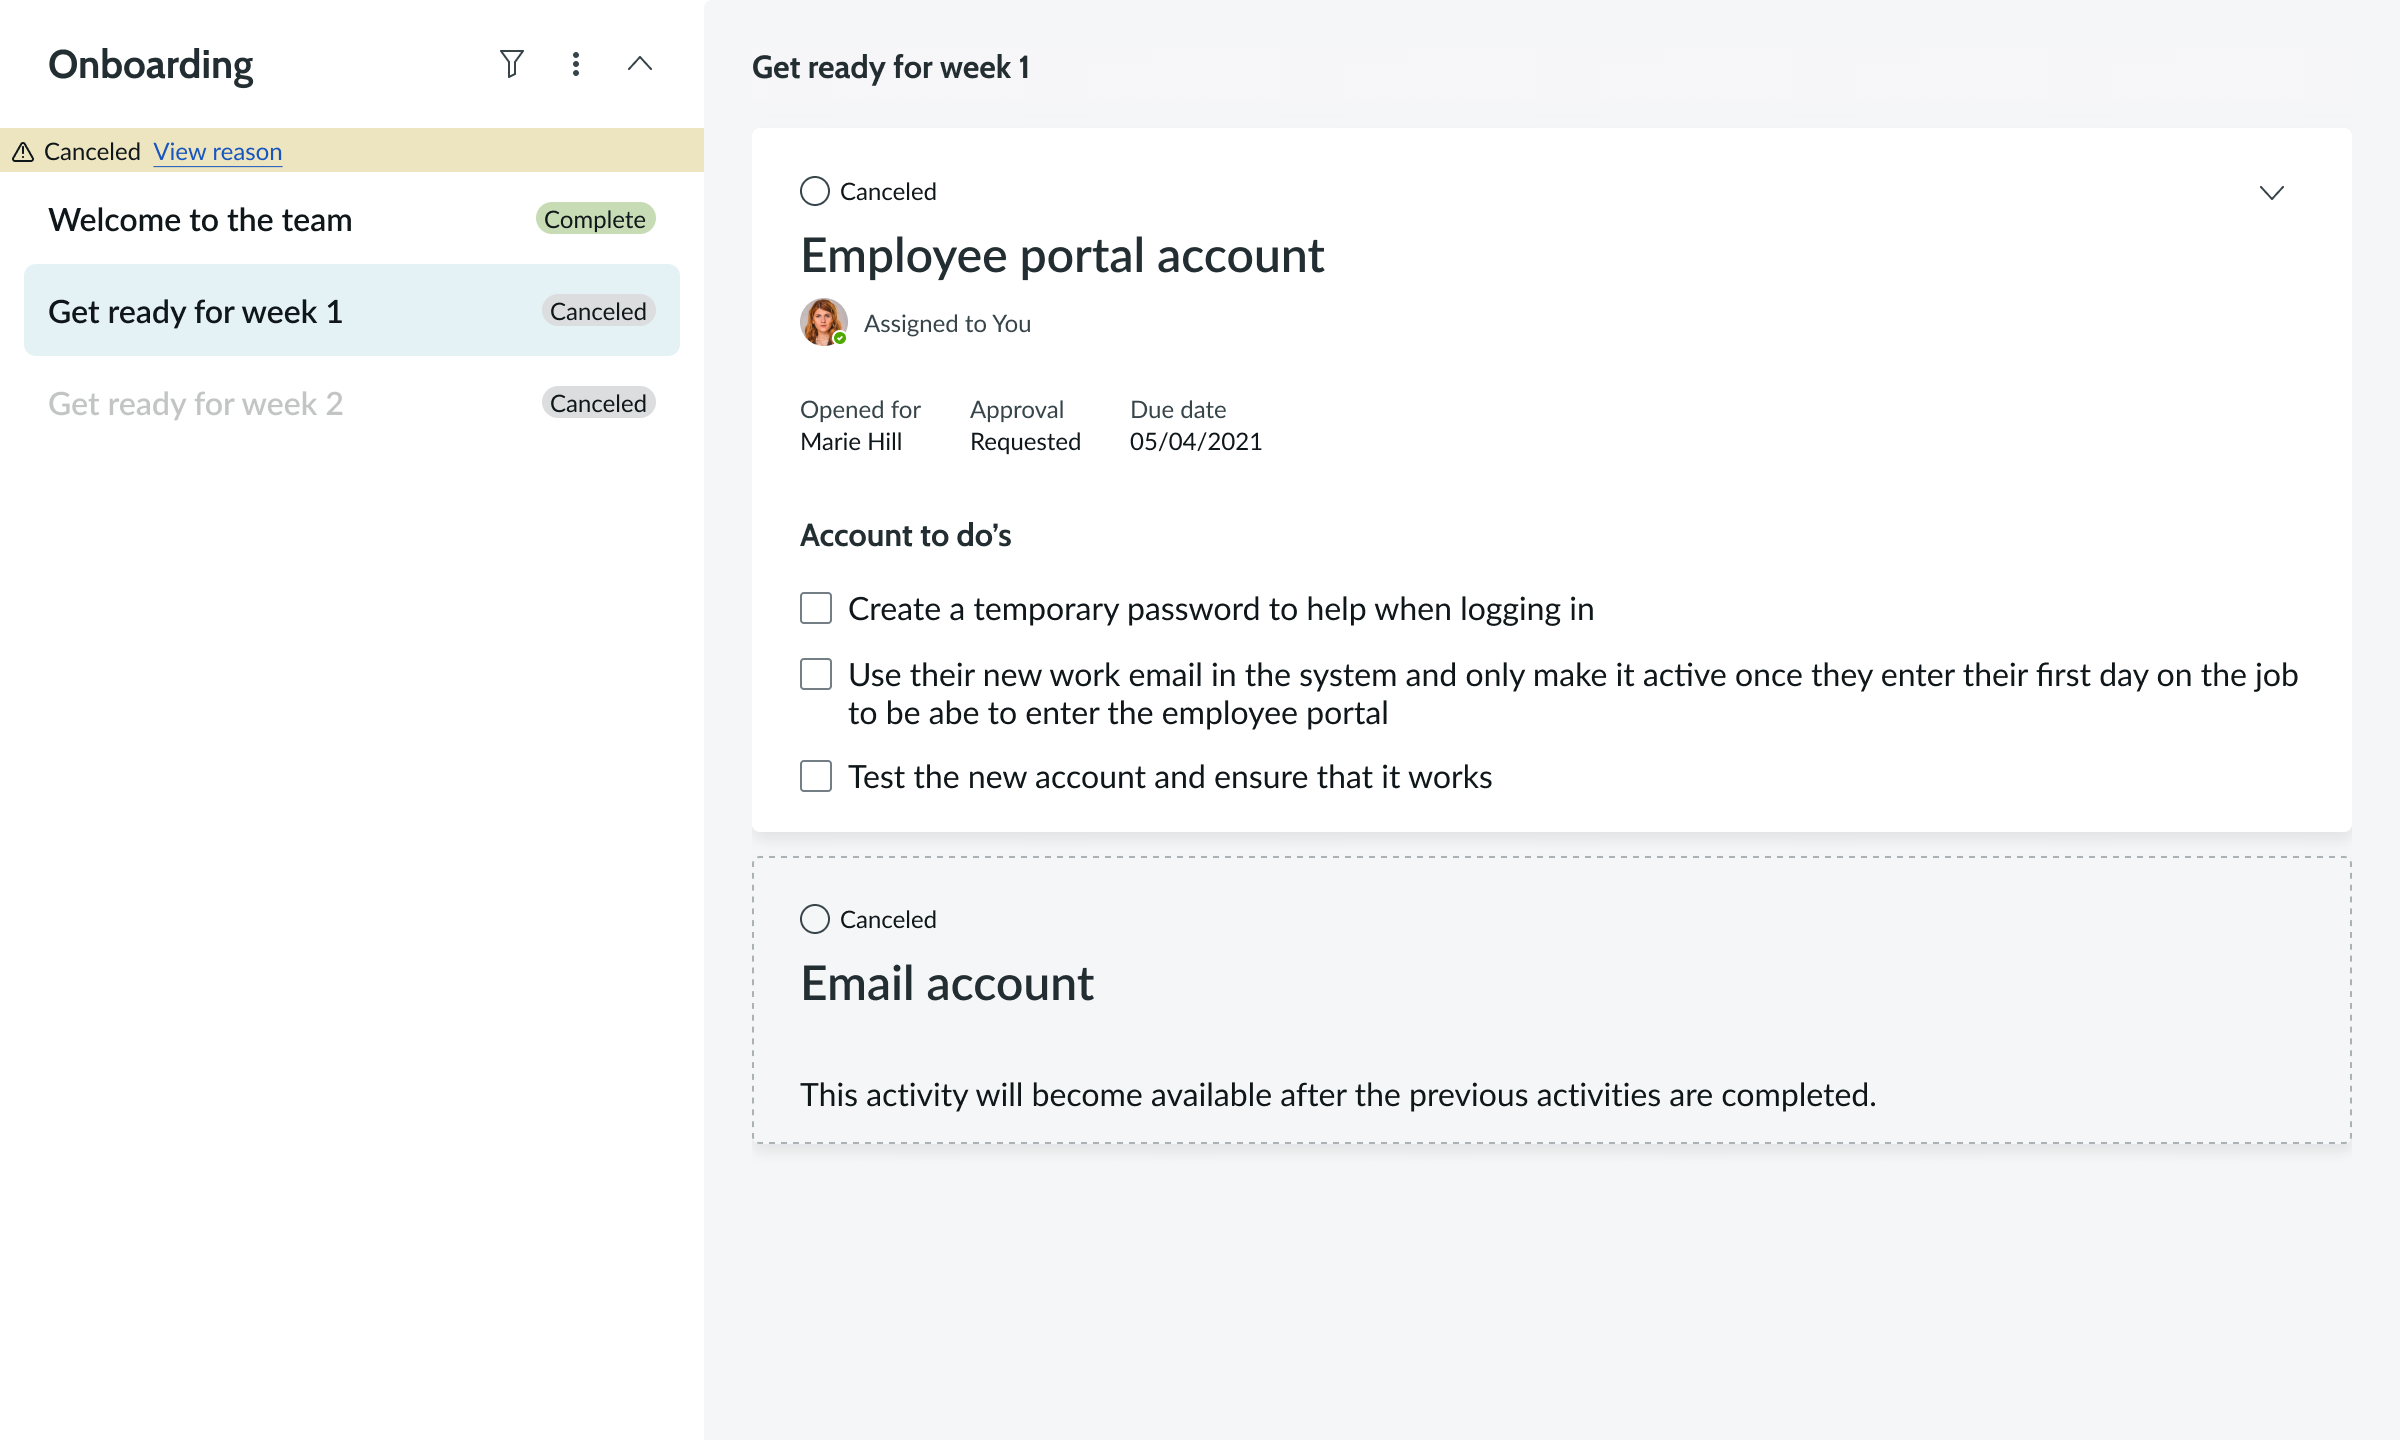Screen dimensions: 2400x1440
Task: Expand the Employee portal account card chevron
Action: click(x=2271, y=192)
